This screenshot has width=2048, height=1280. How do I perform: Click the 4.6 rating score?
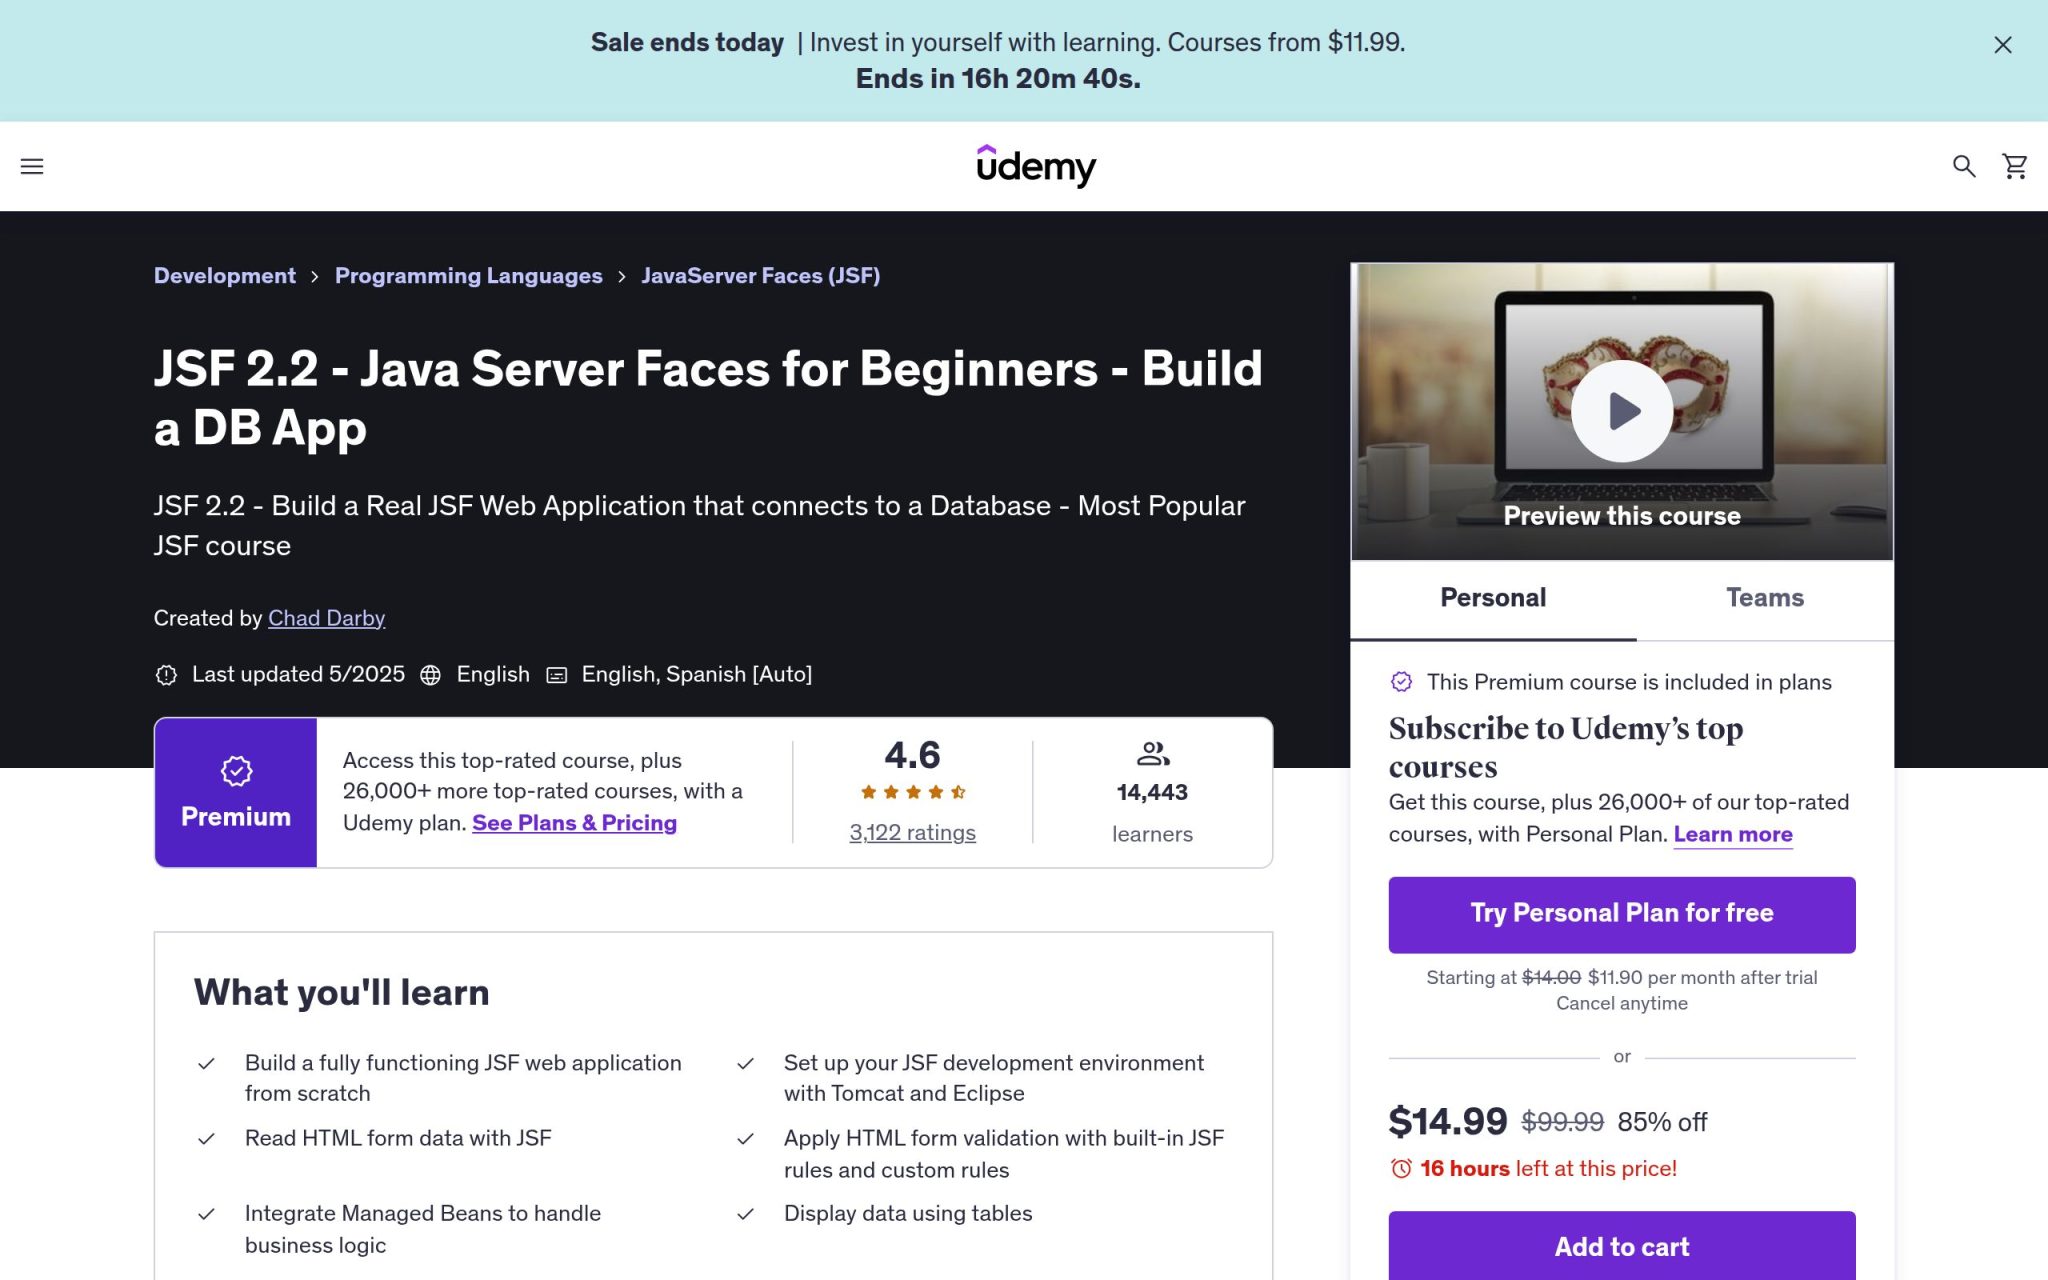pyautogui.click(x=913, y=755)
